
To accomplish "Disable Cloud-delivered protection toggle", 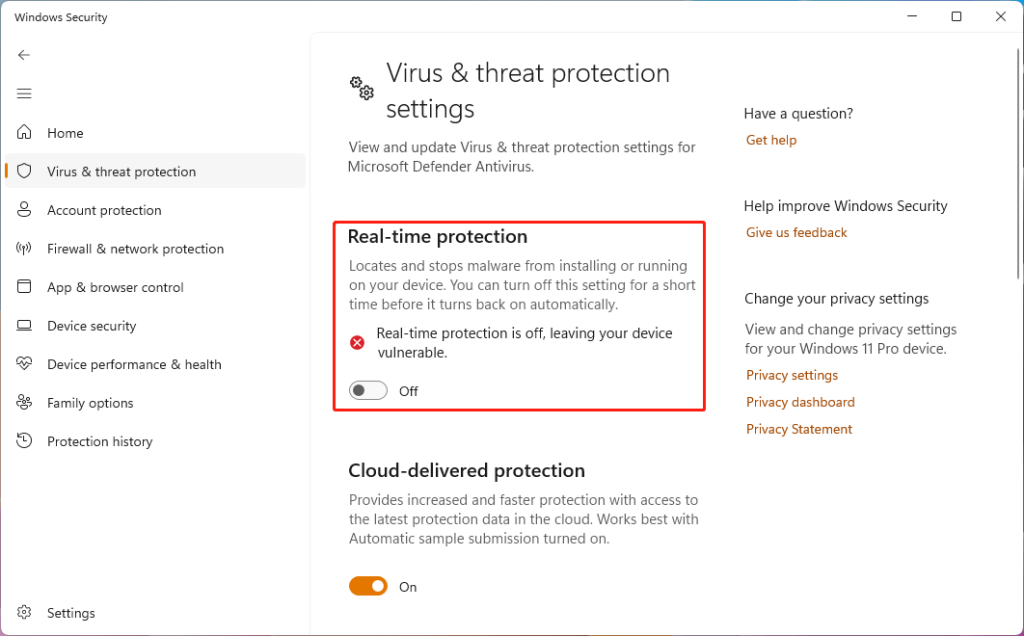I will point(368,587).
